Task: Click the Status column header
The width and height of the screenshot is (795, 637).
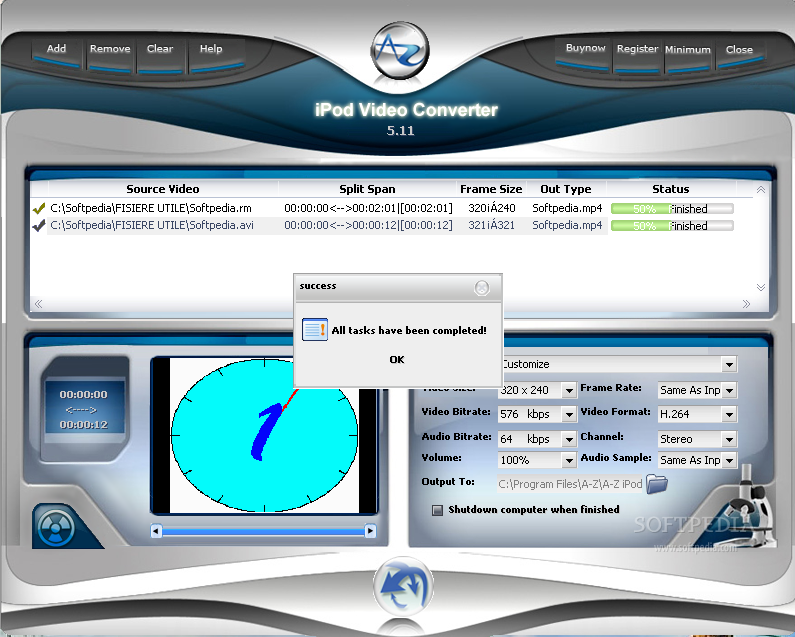Action: click(670, 189)
